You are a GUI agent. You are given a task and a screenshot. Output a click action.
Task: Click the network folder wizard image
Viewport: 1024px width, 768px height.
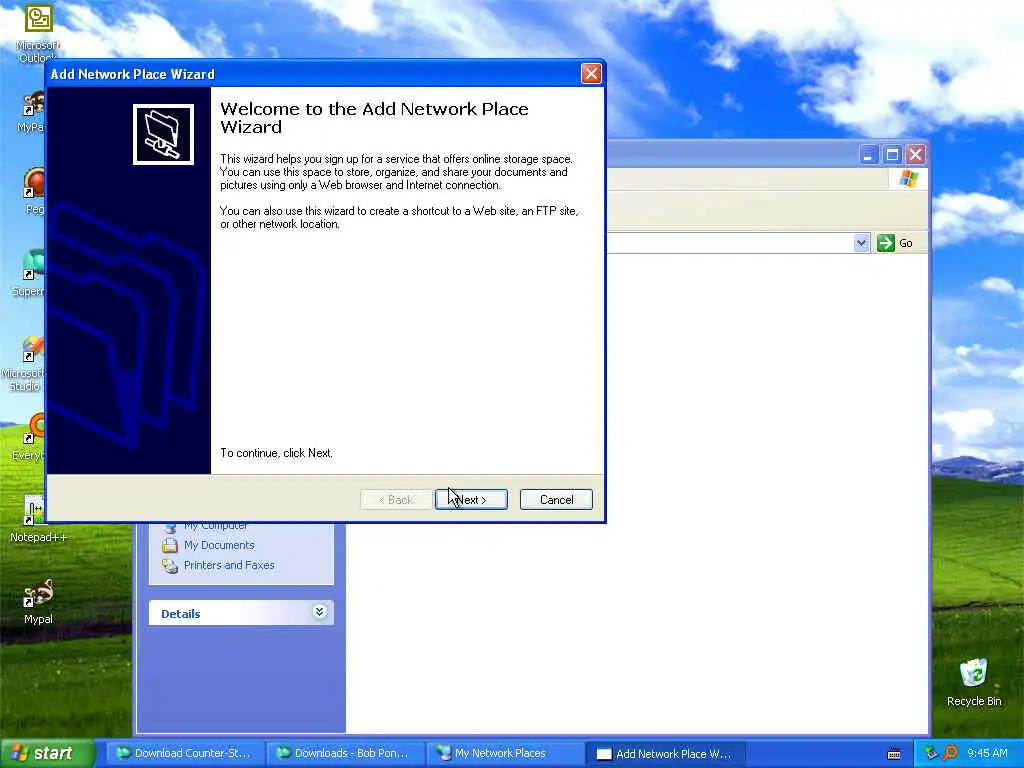163,135
